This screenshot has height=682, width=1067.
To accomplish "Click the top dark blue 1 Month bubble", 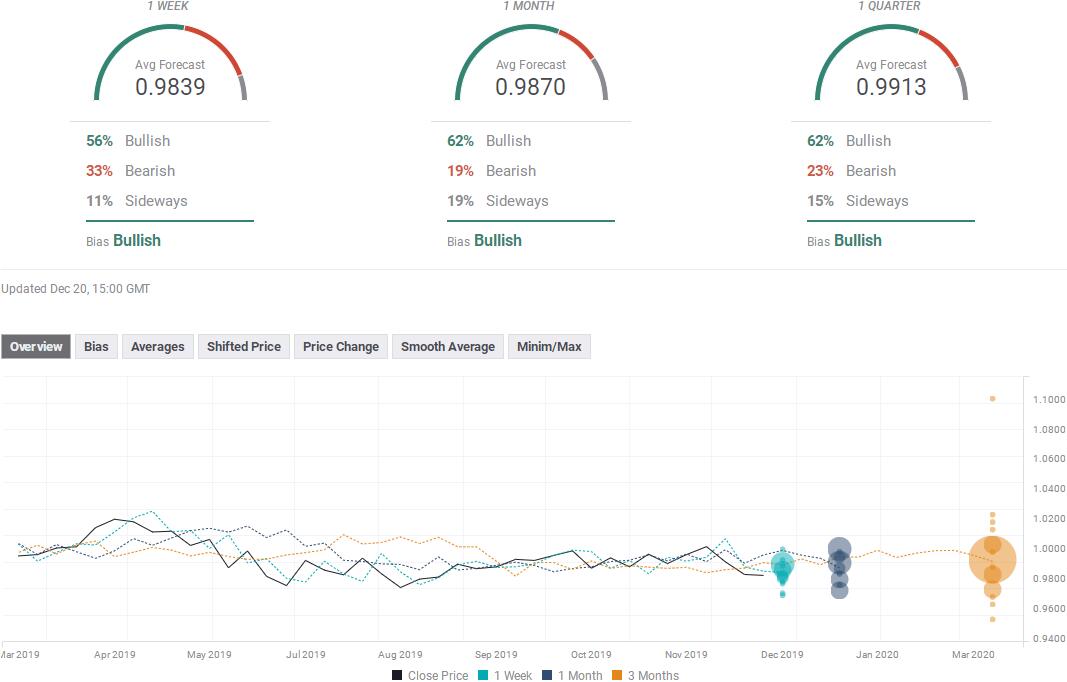I will point(840,549).
